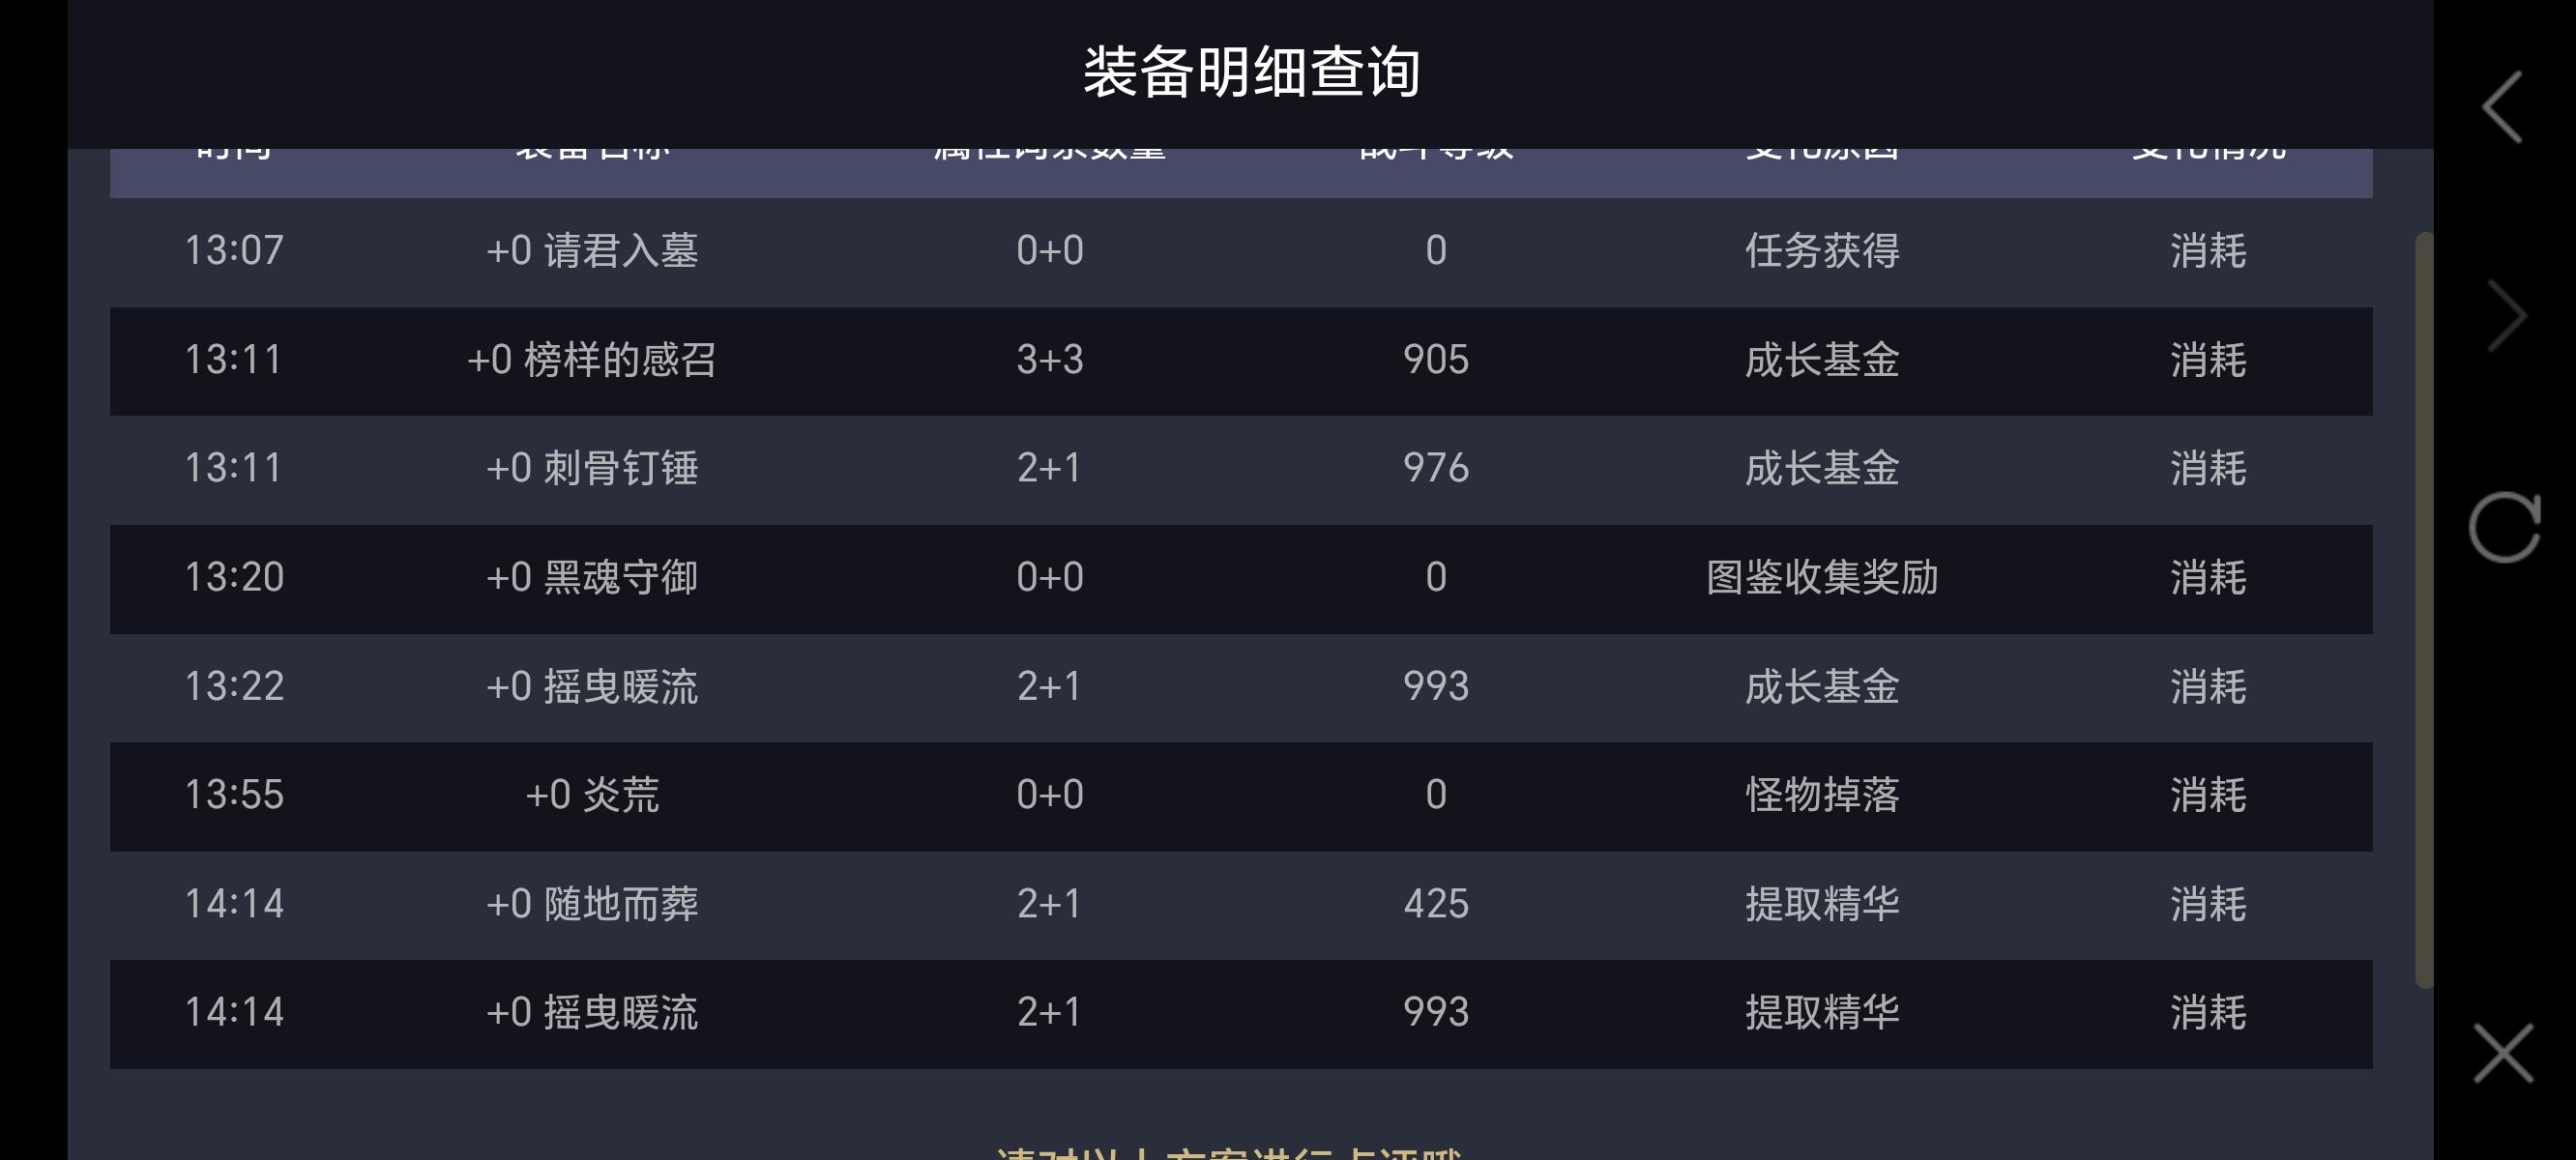Tap the +0 随地而葬 equipment name
2576x1160 pixels.
coord(592,904)
